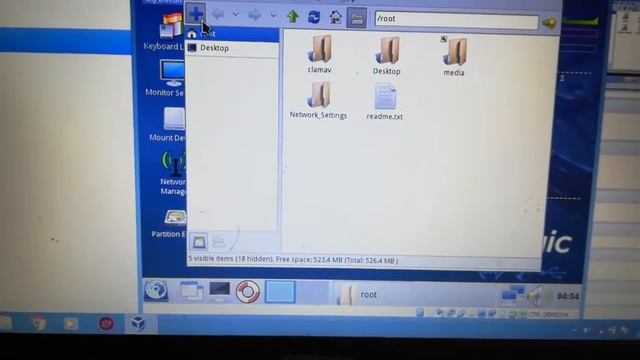Click the lifebuoy help icon in the panel

coord(247,292)
